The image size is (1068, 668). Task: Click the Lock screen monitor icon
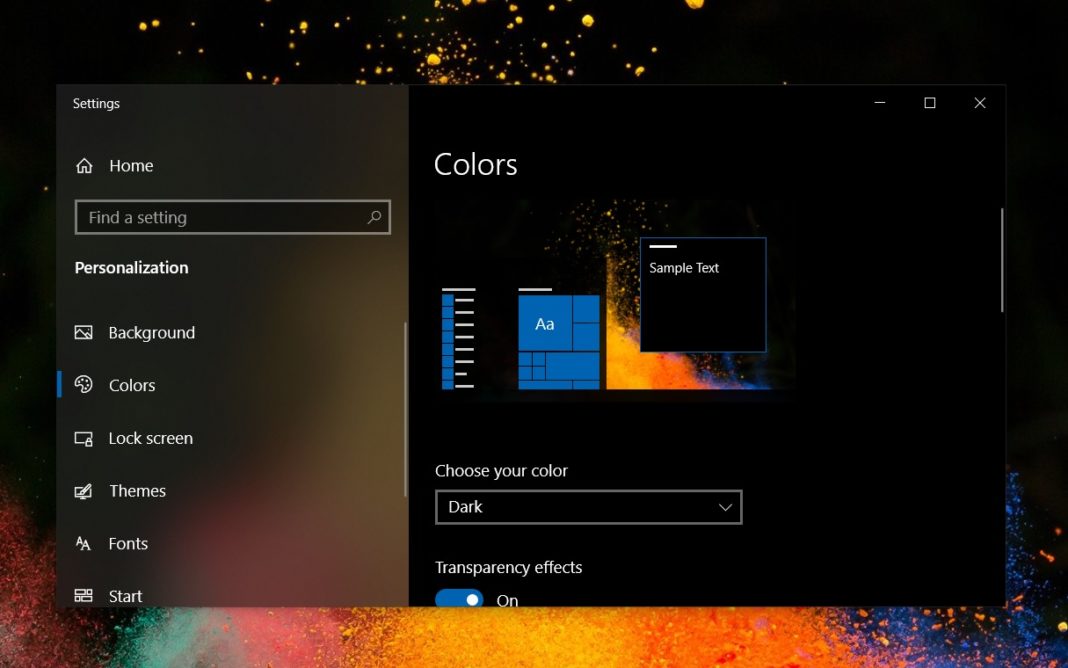(85, 438)
